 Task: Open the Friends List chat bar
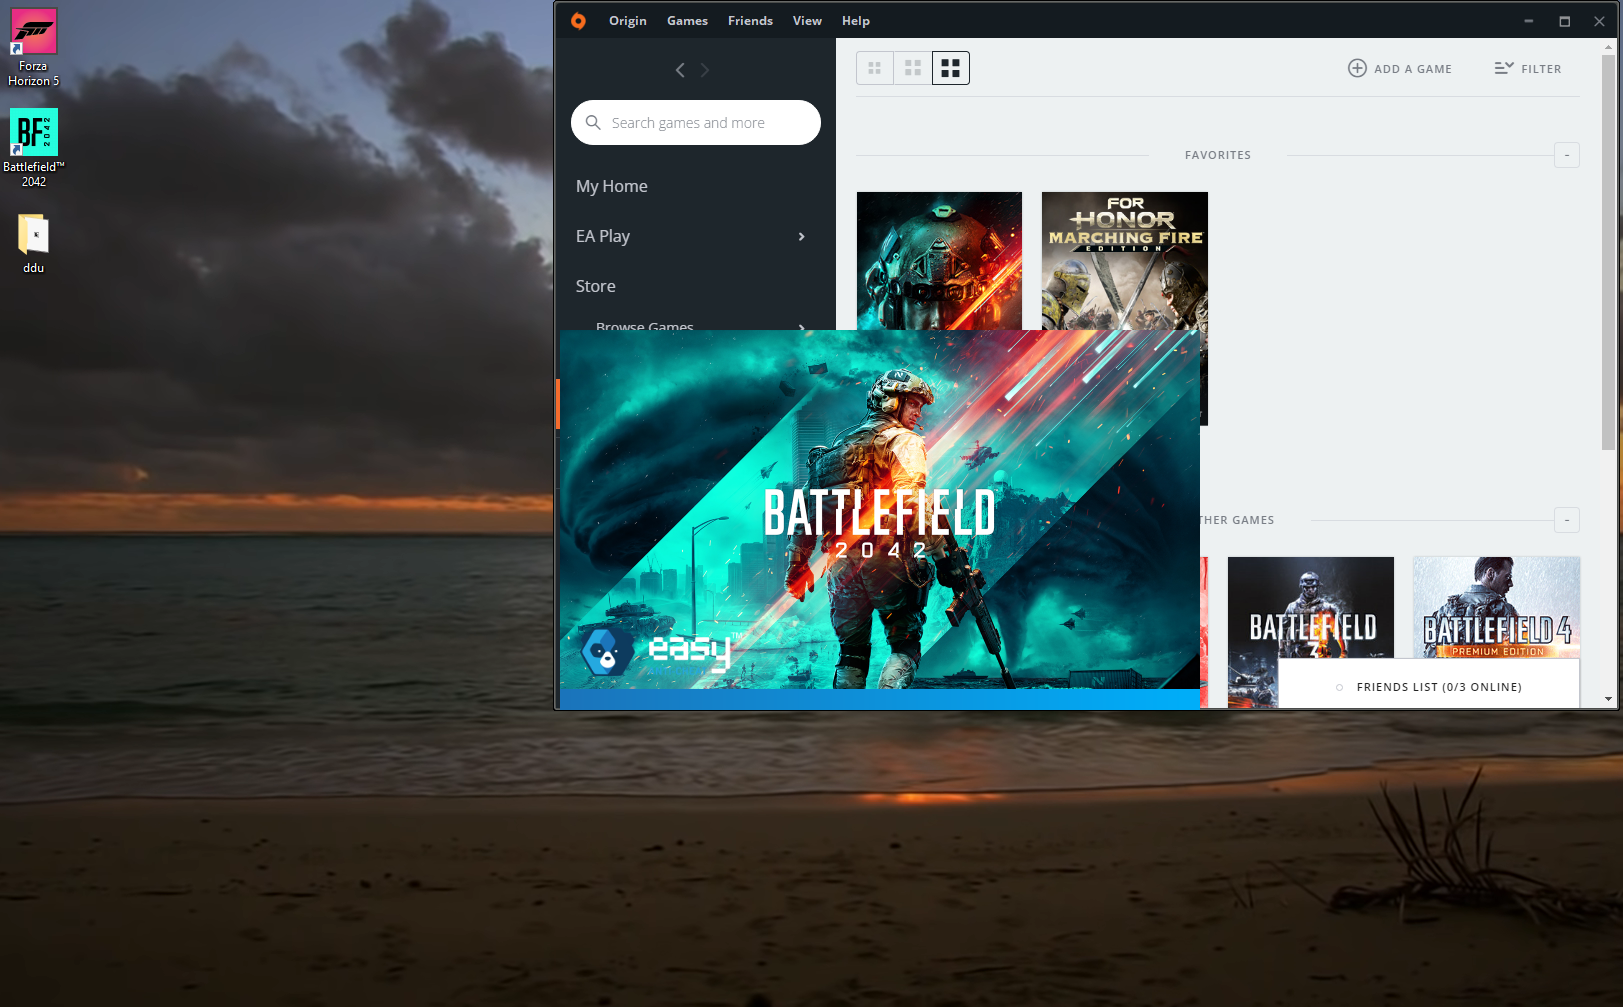pos(1429,687)
